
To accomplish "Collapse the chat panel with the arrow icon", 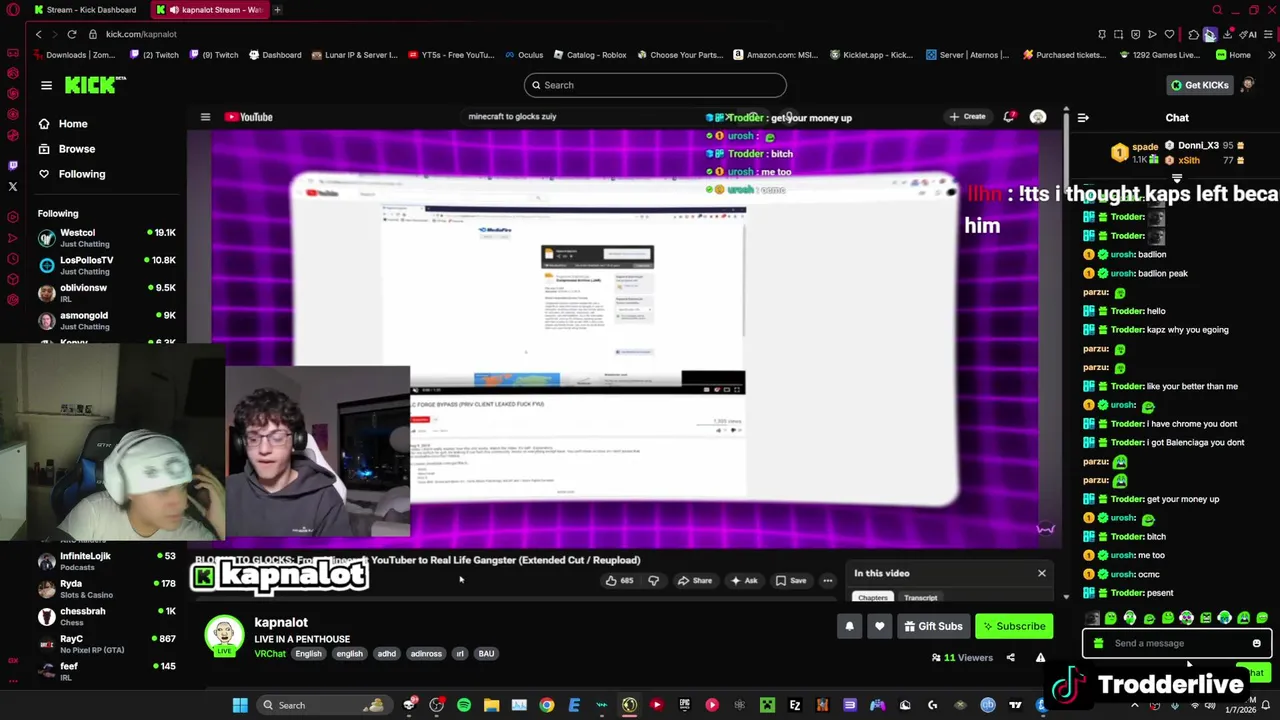I will pos(1083,118).
